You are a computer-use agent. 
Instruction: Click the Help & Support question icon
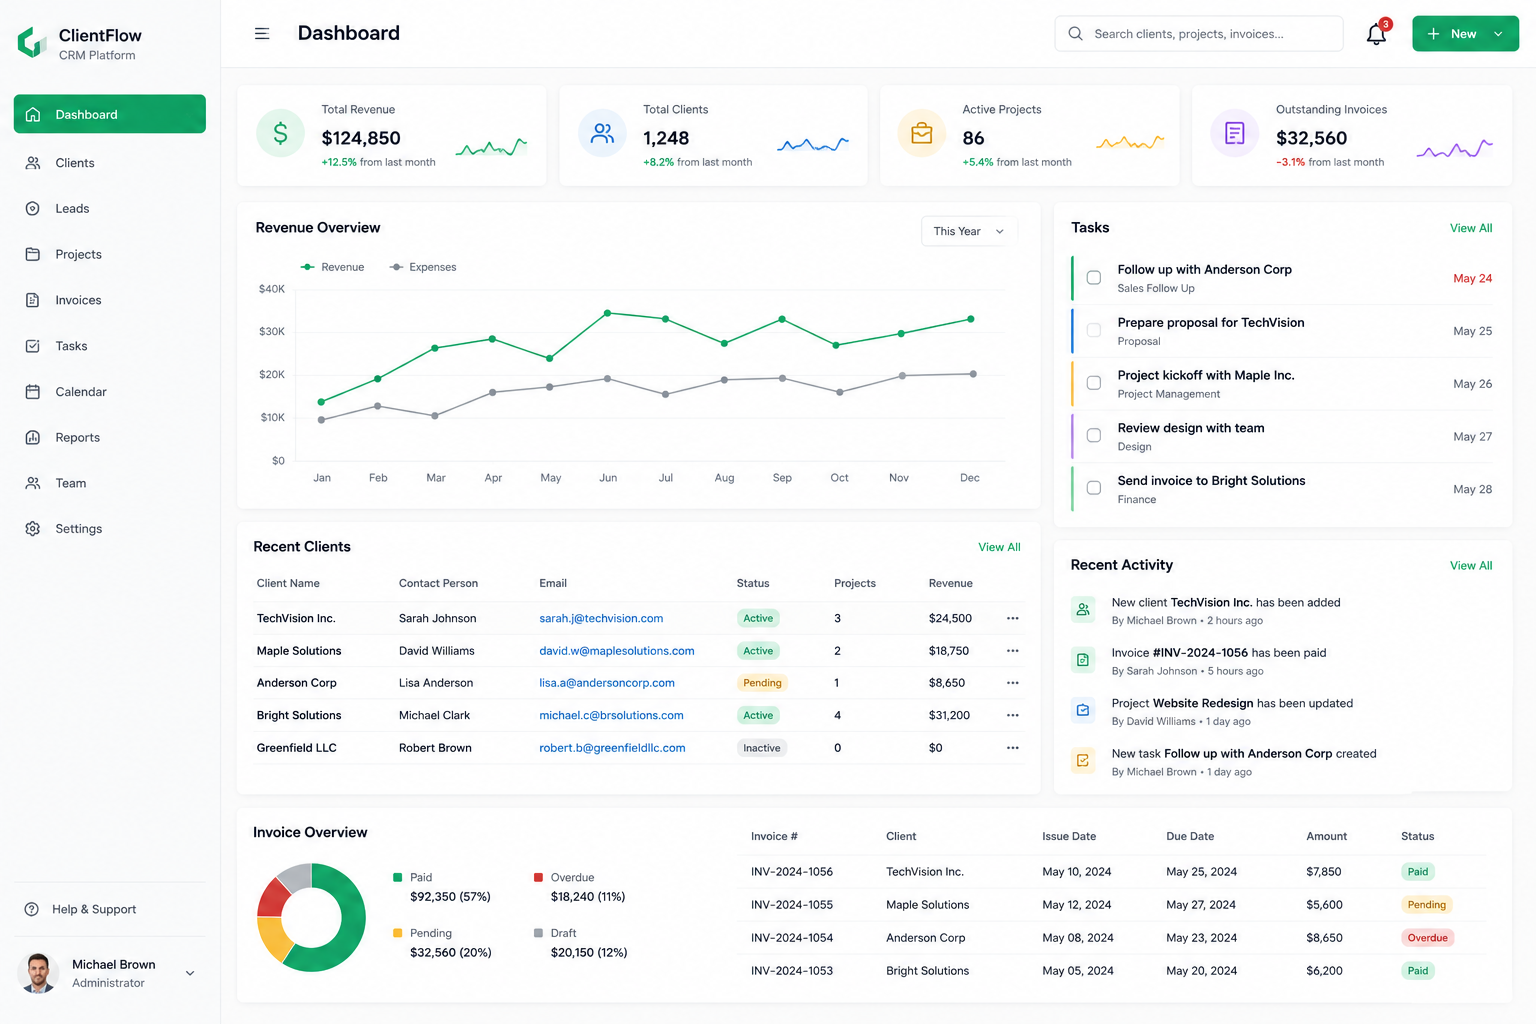tap(32, 909)
